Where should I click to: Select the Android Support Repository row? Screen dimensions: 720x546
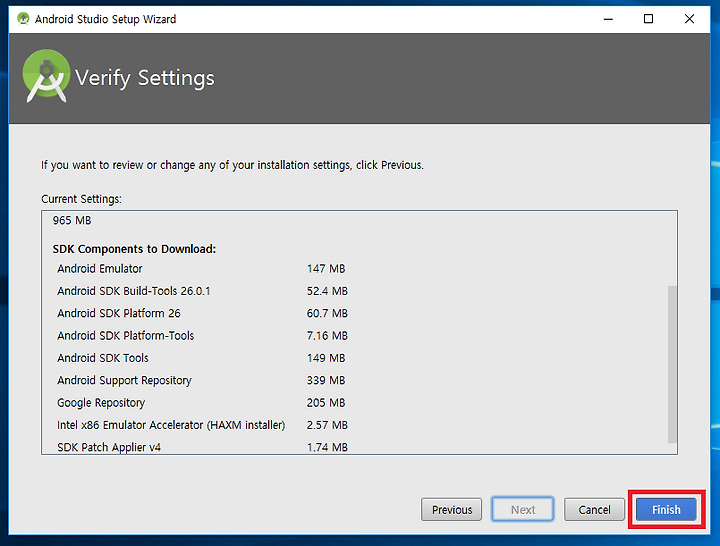pos(201,380)
